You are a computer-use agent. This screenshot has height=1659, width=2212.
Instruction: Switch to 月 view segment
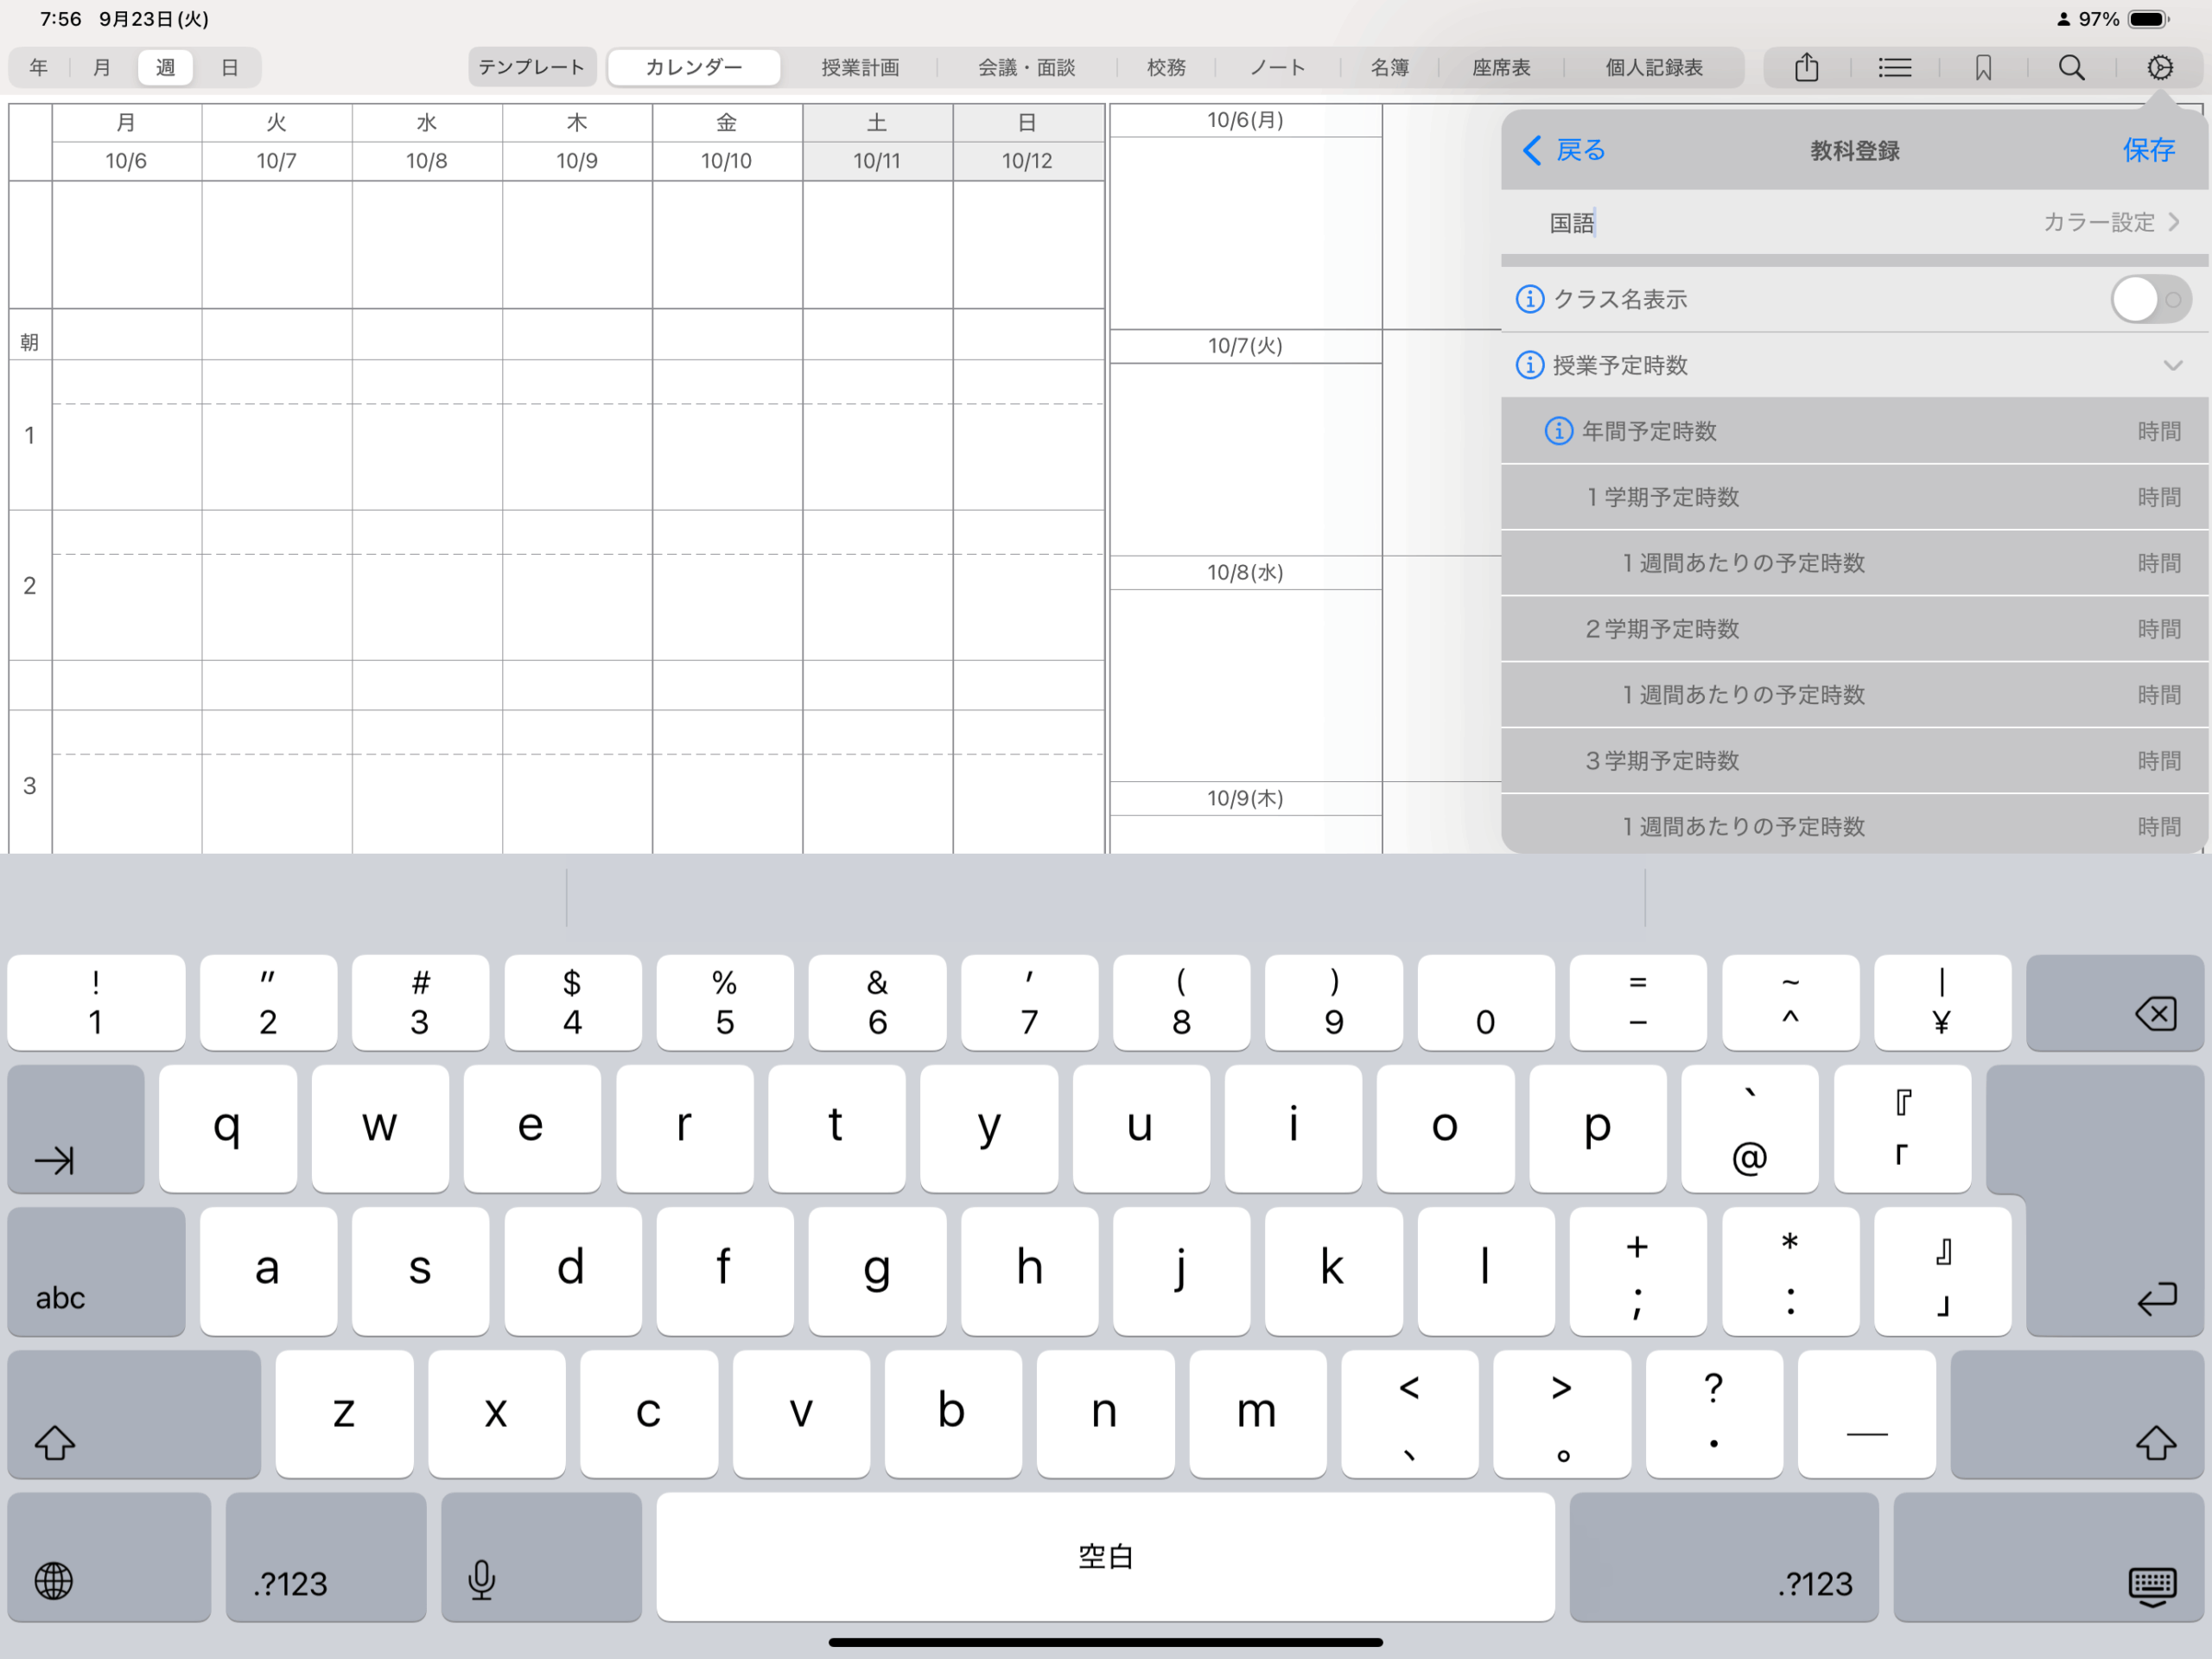101,68
